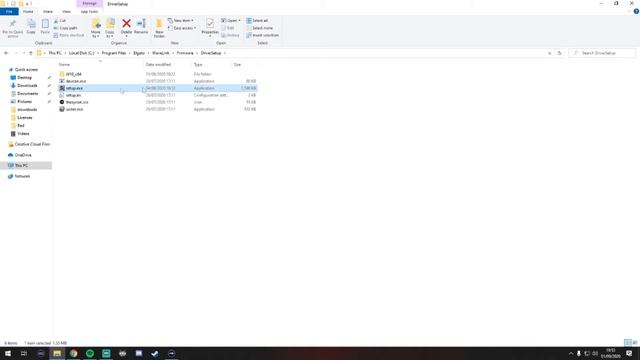Refresh the folder view
The width and height of the screenshot is (640, 360).
560,53
